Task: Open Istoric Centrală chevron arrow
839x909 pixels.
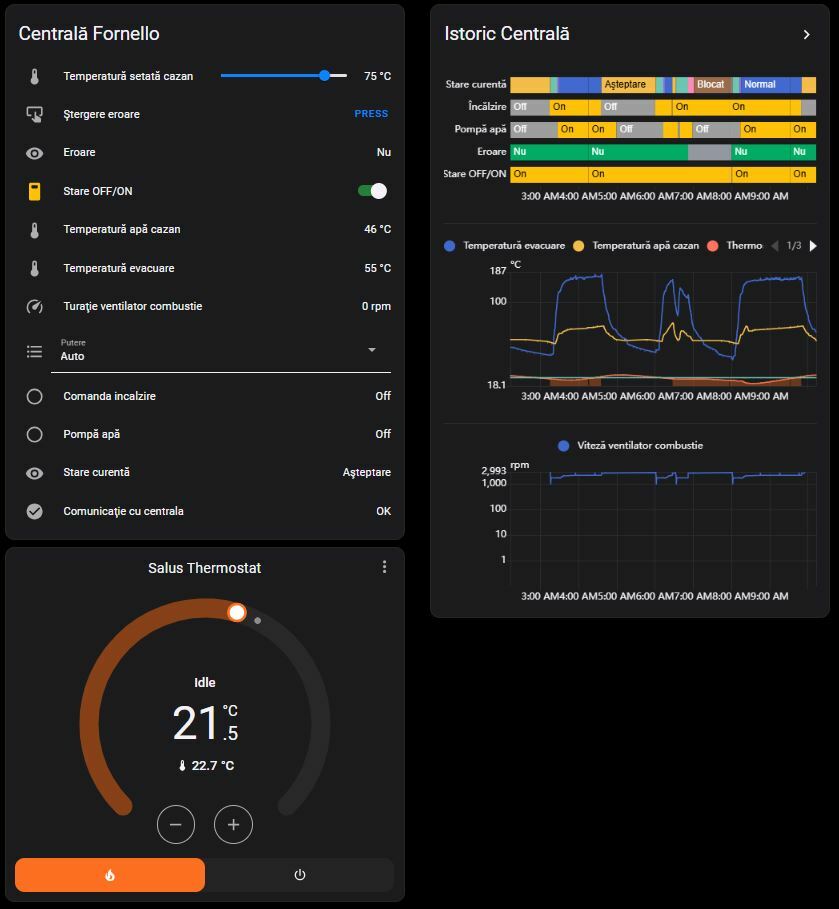Action: (x=807, y=35)
